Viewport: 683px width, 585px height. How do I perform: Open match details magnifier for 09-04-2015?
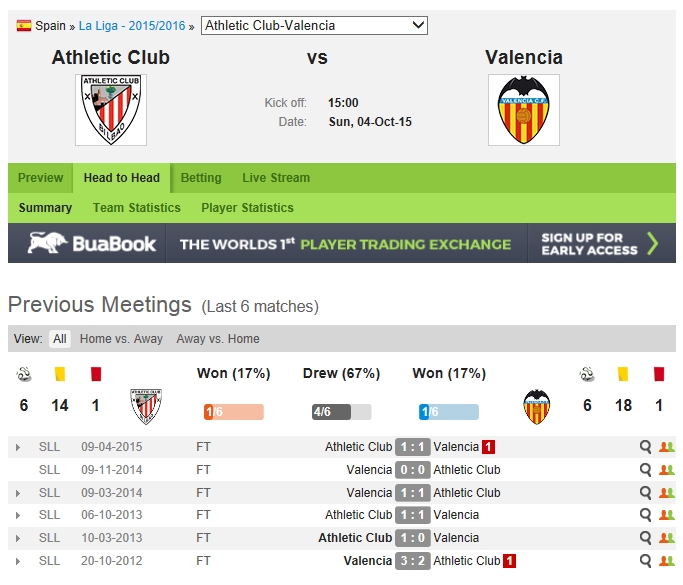(646, 447)
